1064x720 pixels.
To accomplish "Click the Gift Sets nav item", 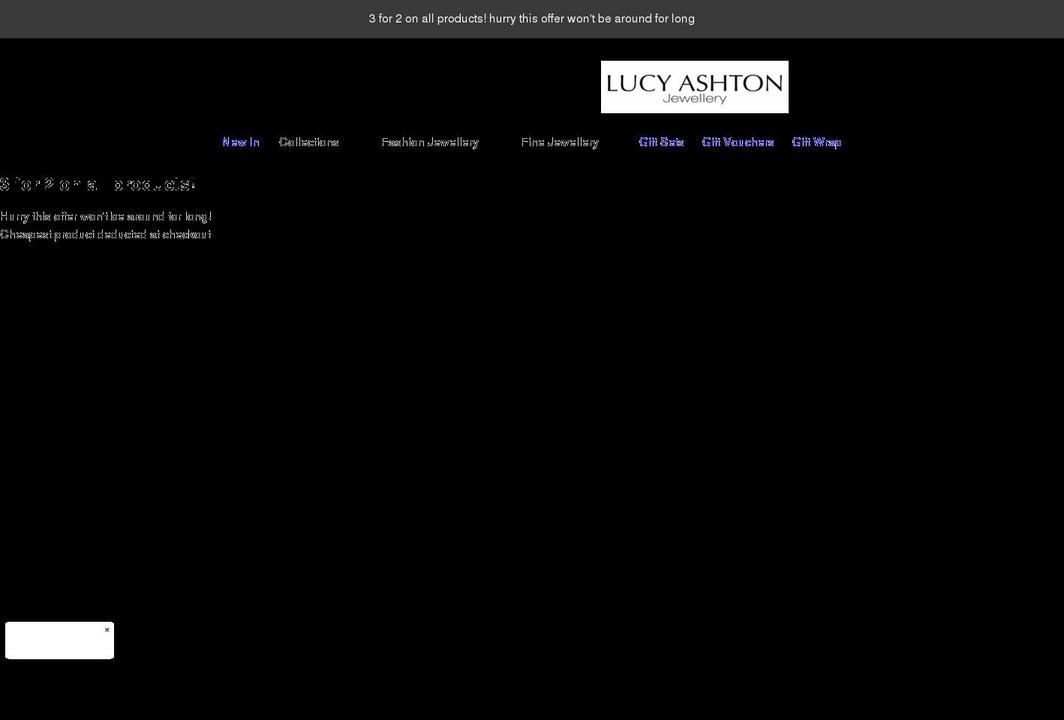I will coord(661,142).
